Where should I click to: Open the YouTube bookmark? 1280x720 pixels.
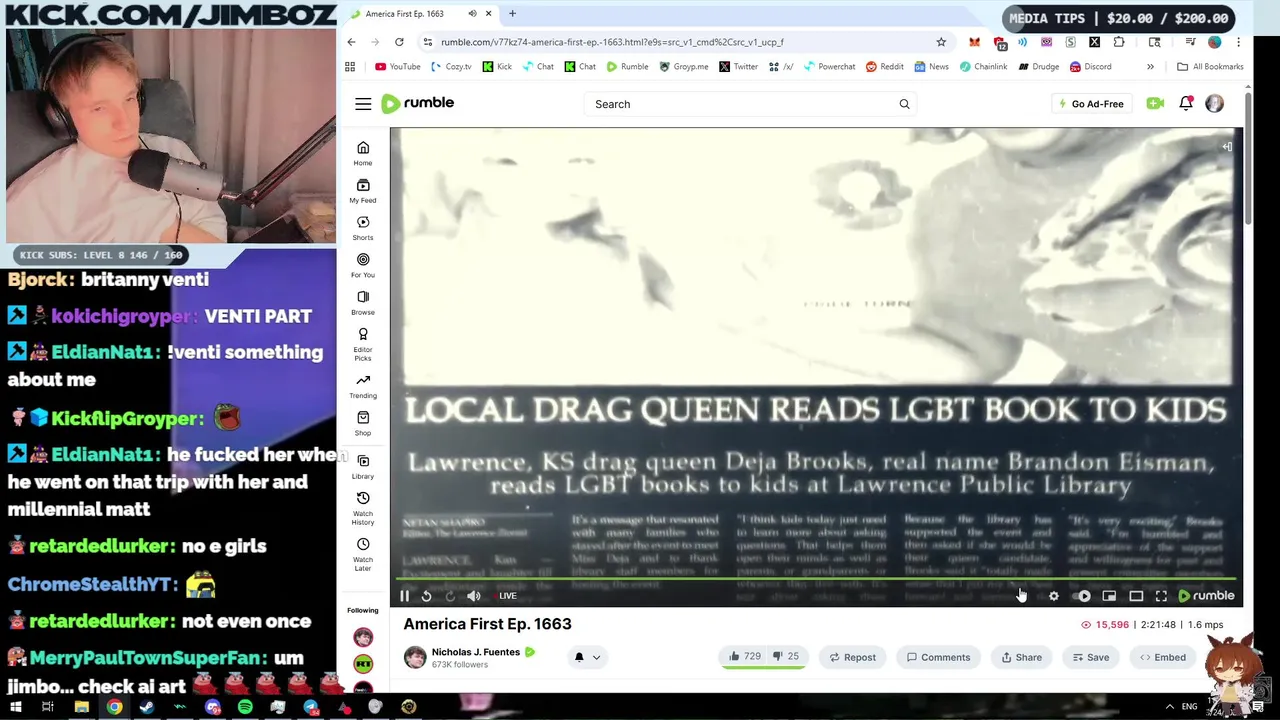(x=397, y=67)
